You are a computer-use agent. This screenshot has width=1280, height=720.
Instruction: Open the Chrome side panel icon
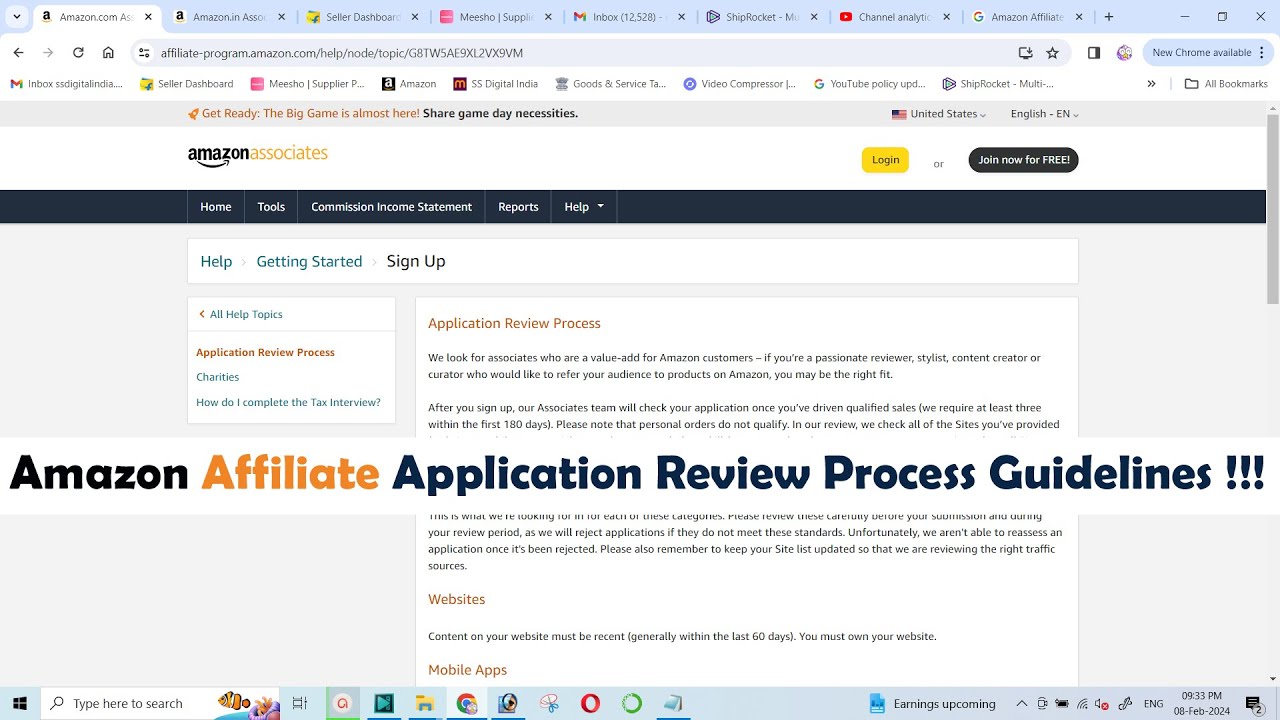1094,53
